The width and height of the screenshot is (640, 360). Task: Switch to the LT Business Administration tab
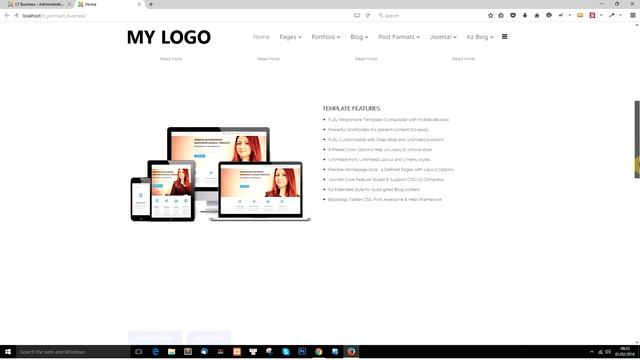click(x=38, y=4)
